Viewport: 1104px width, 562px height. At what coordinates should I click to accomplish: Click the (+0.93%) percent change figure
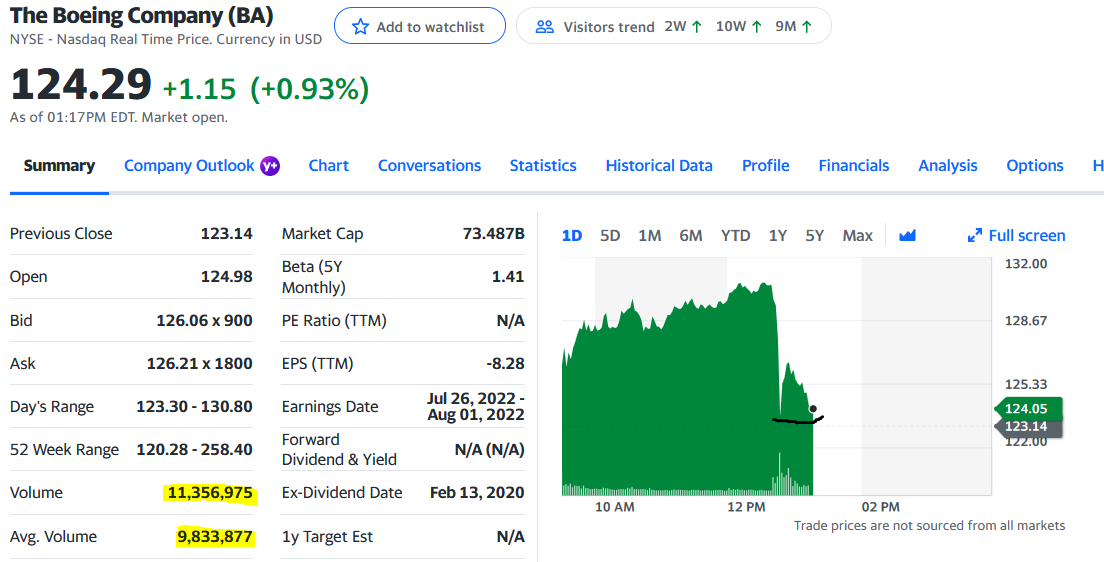[309, 89]
